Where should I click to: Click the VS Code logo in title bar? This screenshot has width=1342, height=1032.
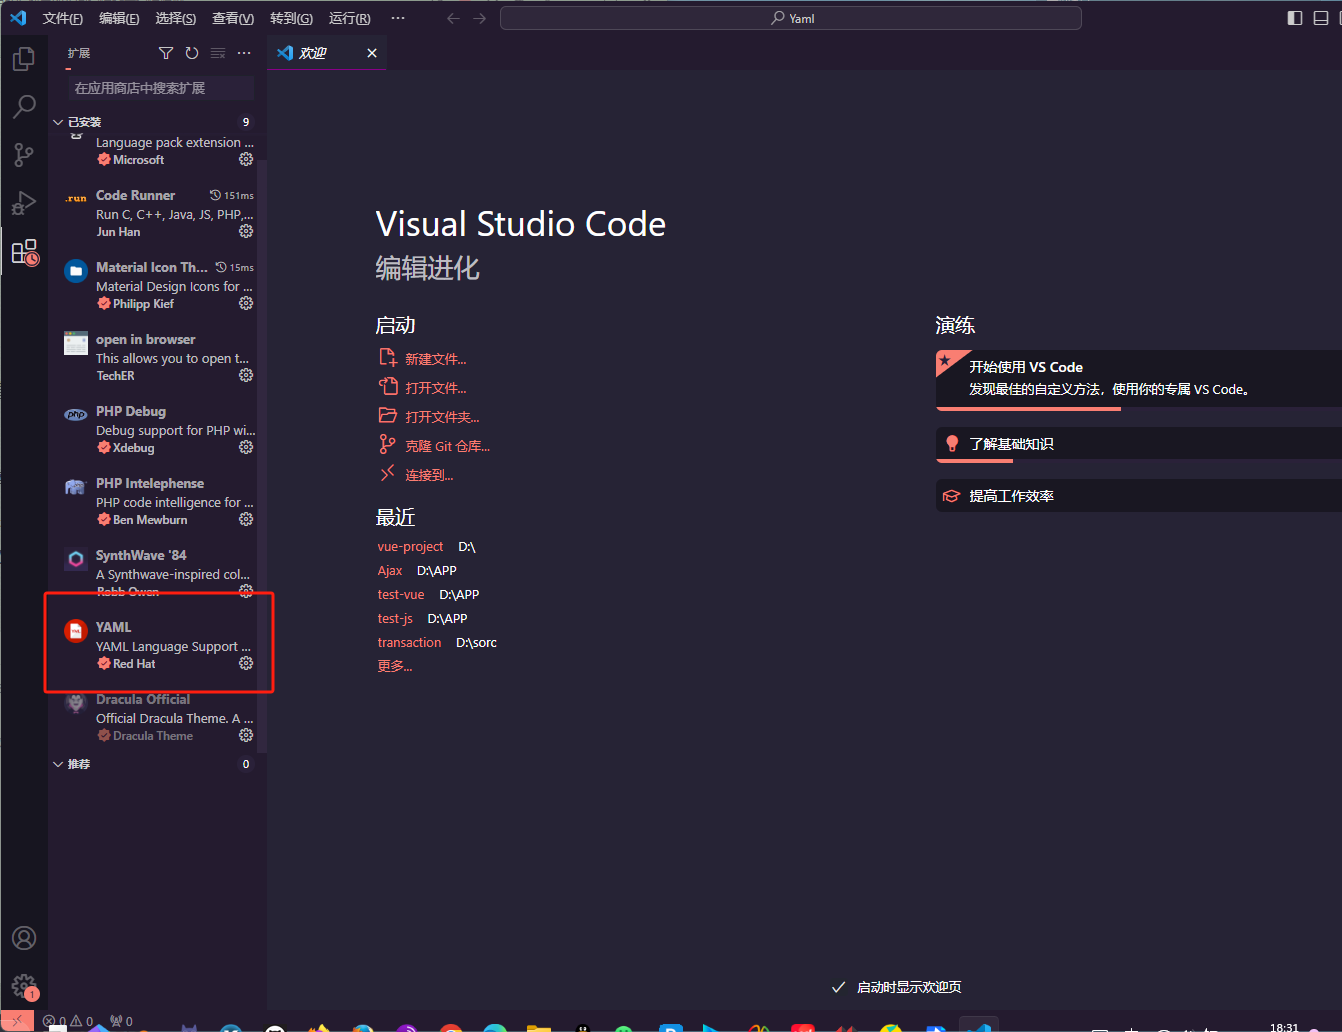click(18, 18)
